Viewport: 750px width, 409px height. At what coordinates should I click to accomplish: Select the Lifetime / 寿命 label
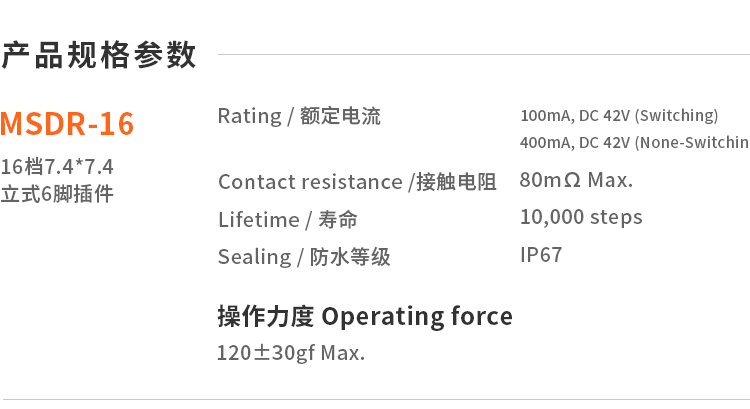click(288, 220)
